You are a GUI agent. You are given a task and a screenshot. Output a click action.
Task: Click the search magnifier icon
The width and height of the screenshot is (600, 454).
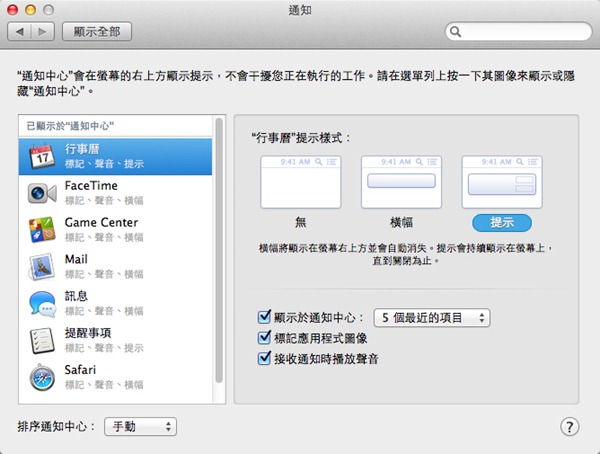pyautogui.click(x=455, y=31)
